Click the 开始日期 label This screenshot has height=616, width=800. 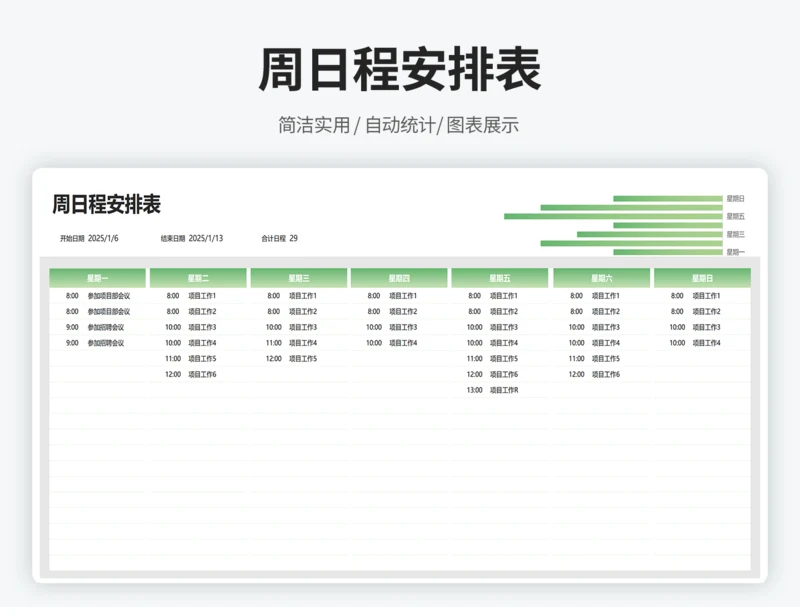72,239
